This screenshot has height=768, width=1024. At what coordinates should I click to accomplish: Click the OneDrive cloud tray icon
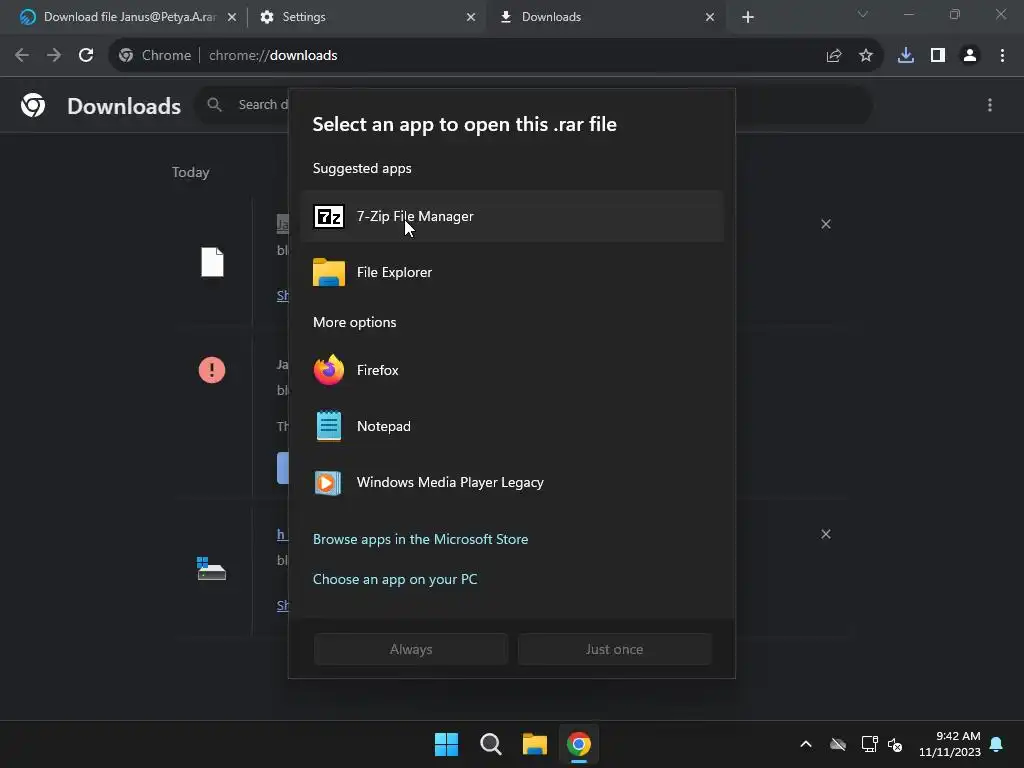point(838,744)
